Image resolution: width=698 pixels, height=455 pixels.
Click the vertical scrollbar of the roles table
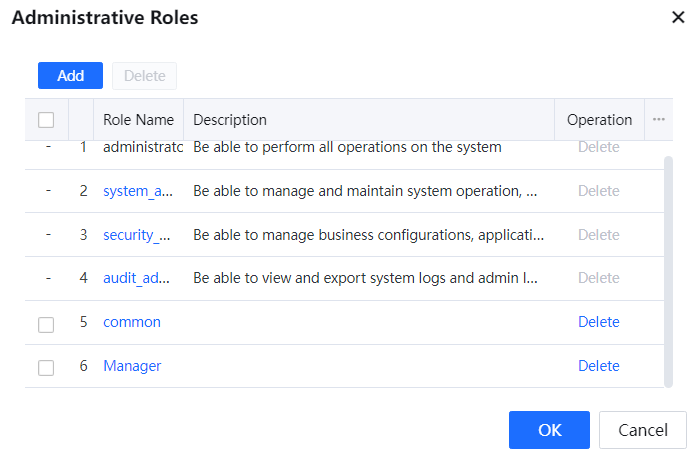pyautogui.click(x=668, y=270)
